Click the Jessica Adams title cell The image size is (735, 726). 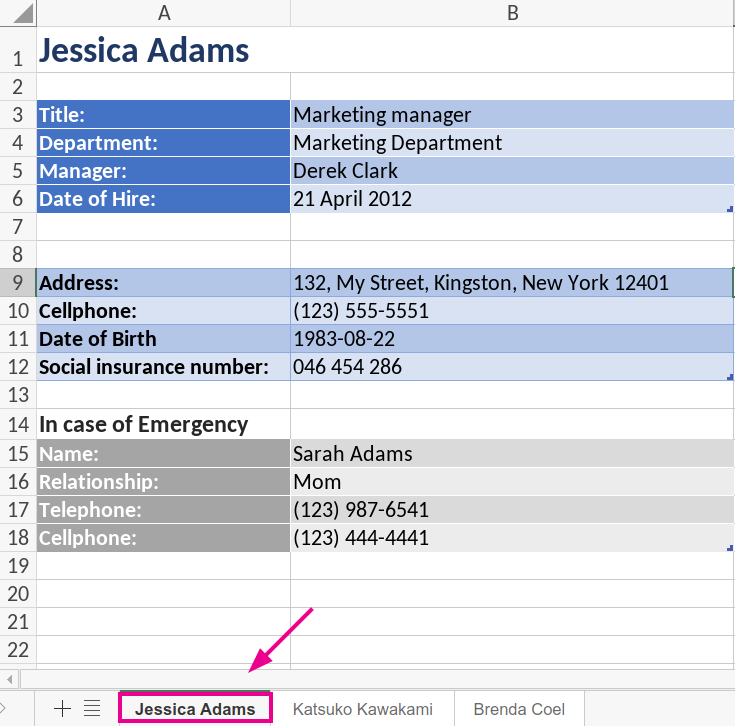[x=164, y=50]
